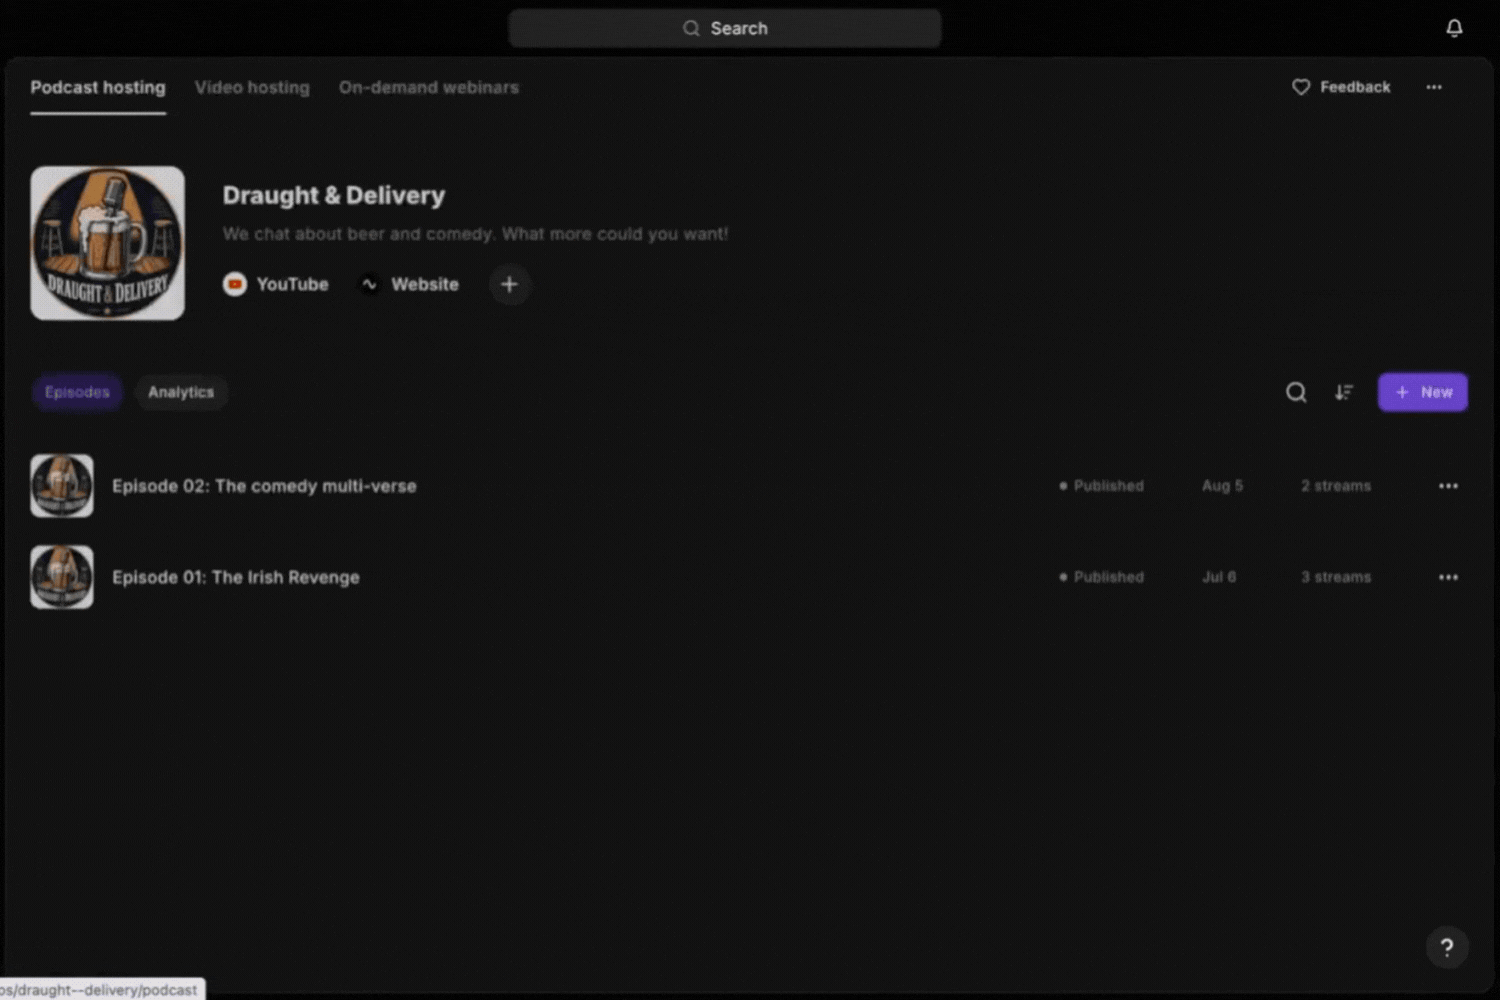Click the 3 streams count

1336,577
